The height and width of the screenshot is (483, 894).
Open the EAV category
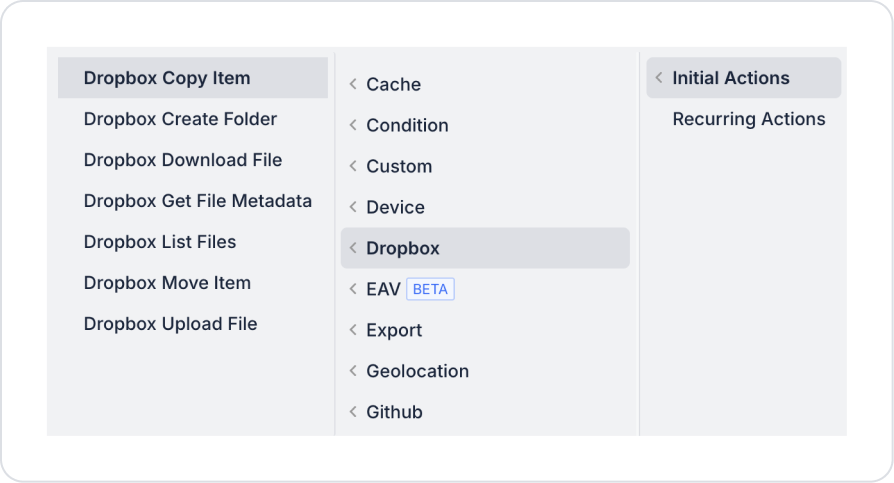[485, 289]
